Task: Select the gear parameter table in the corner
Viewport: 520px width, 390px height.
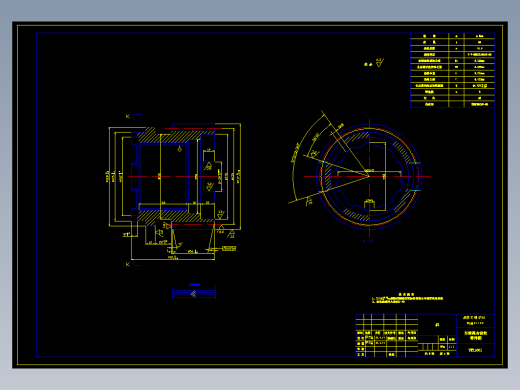Action: 452,70
